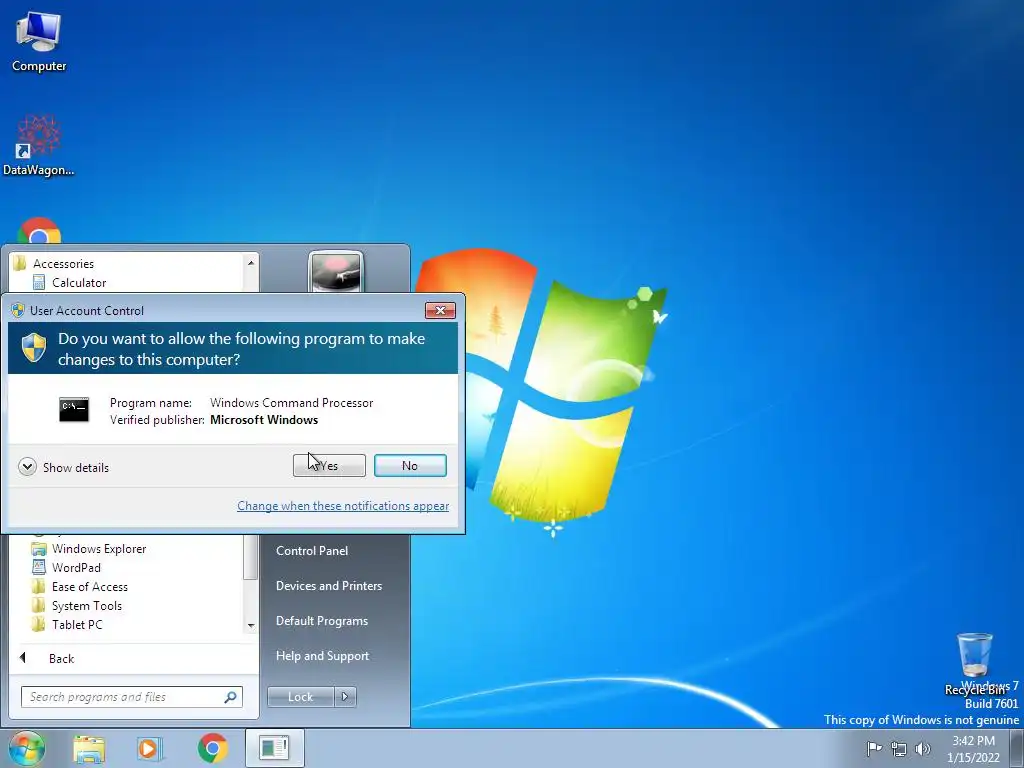Click the user account picture in Start menu
The image size is (1024, 768).
[x=336, y=272]
